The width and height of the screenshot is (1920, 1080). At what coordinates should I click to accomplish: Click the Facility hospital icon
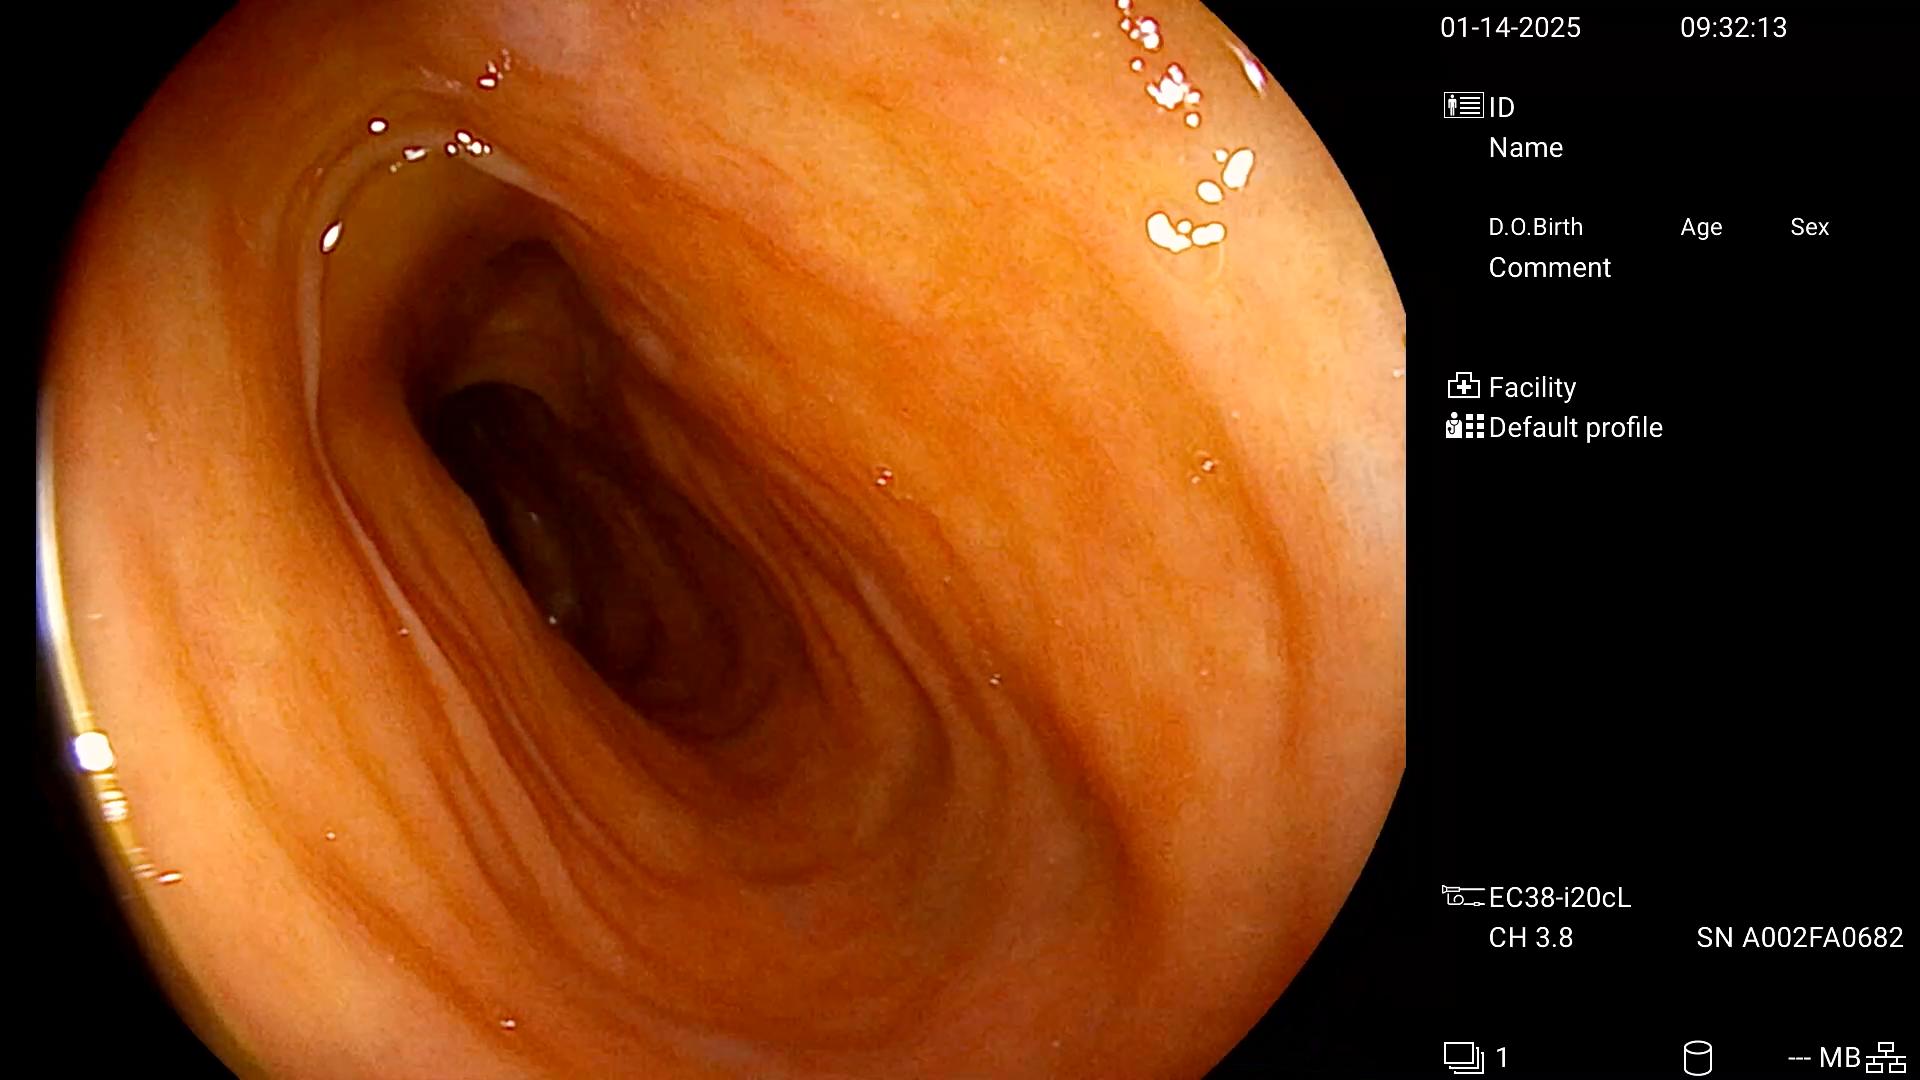[1463, 386]
